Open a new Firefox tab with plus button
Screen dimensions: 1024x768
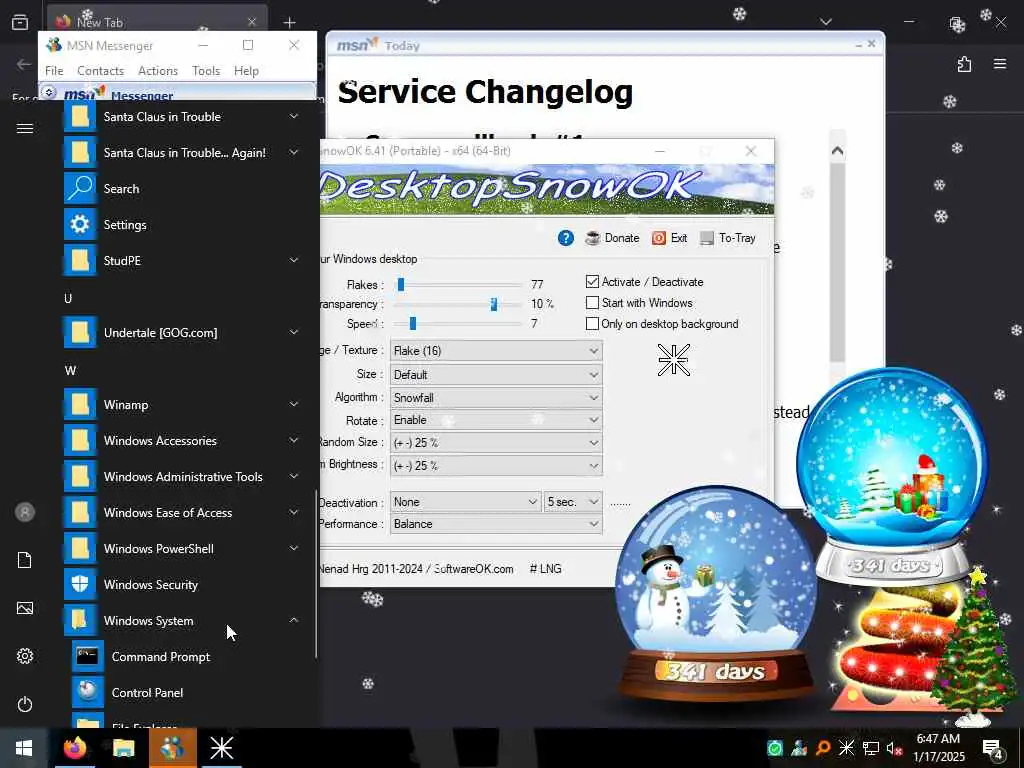289,22
